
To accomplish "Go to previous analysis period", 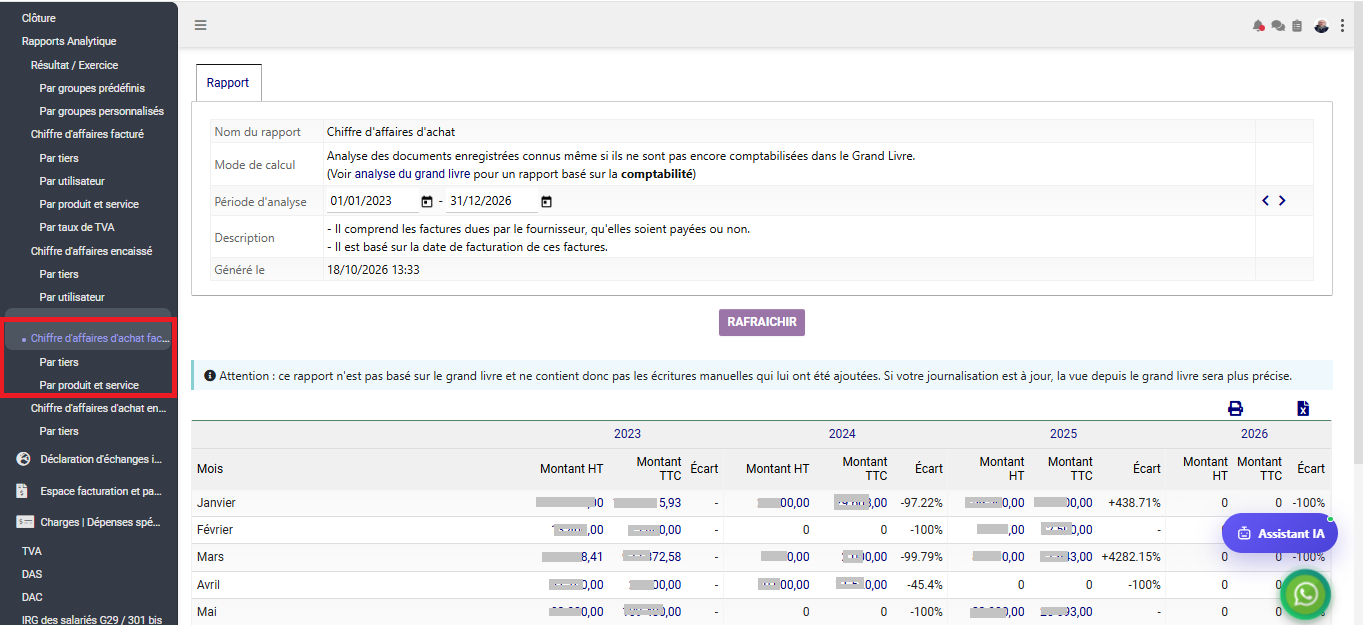I will pyautogui.click(x=1265, y=200).
